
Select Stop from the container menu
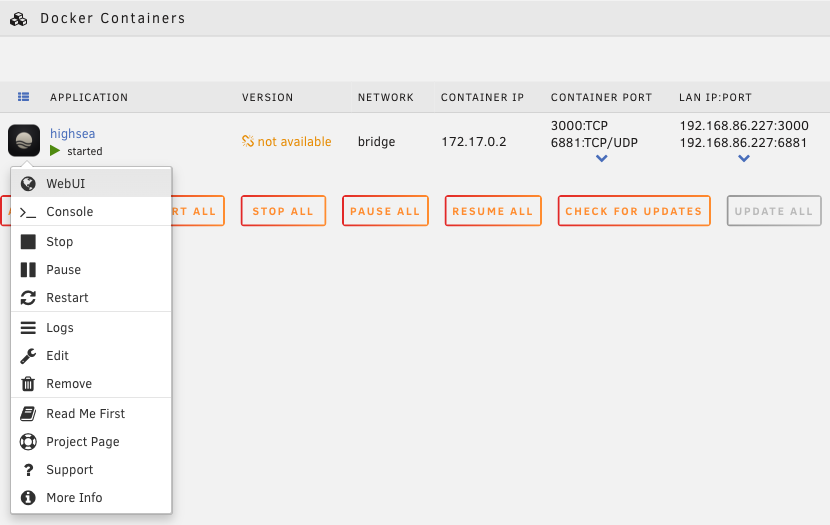[x=91, y=242]
